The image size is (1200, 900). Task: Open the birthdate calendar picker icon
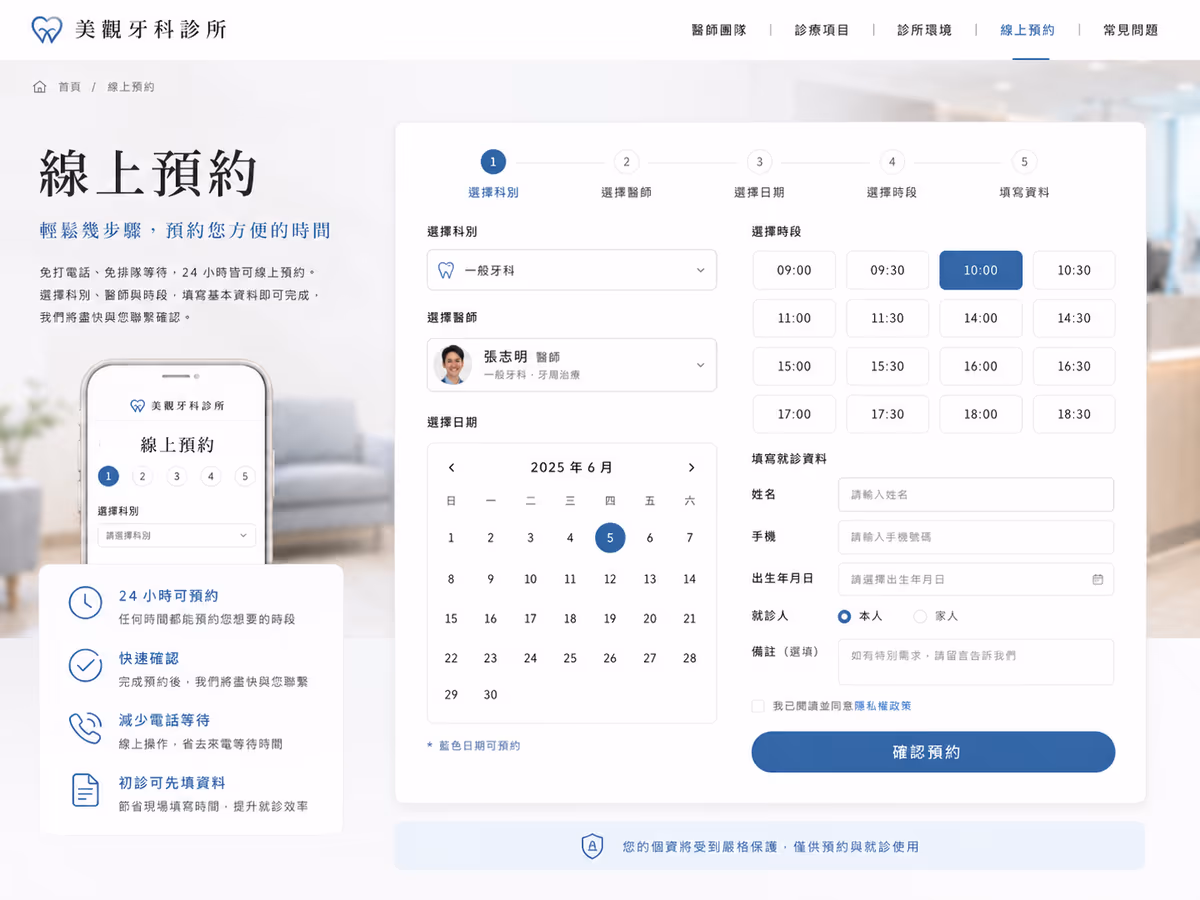coord(1097,579)
